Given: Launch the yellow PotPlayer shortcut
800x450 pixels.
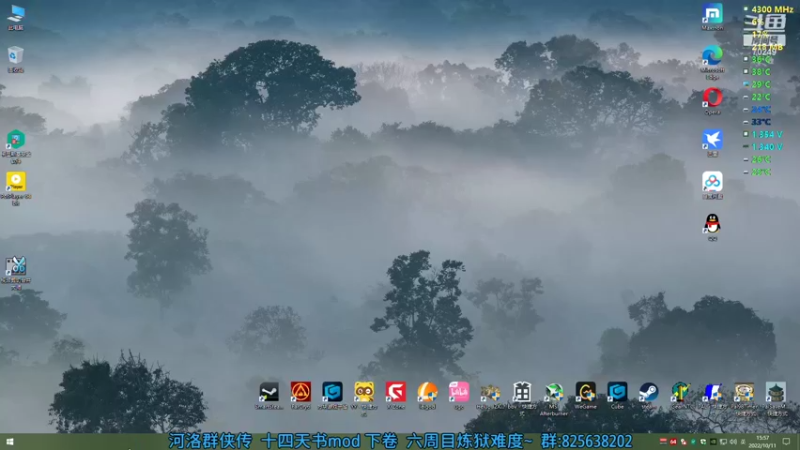Looking at the screenshot, I should [x=16, y=188].
